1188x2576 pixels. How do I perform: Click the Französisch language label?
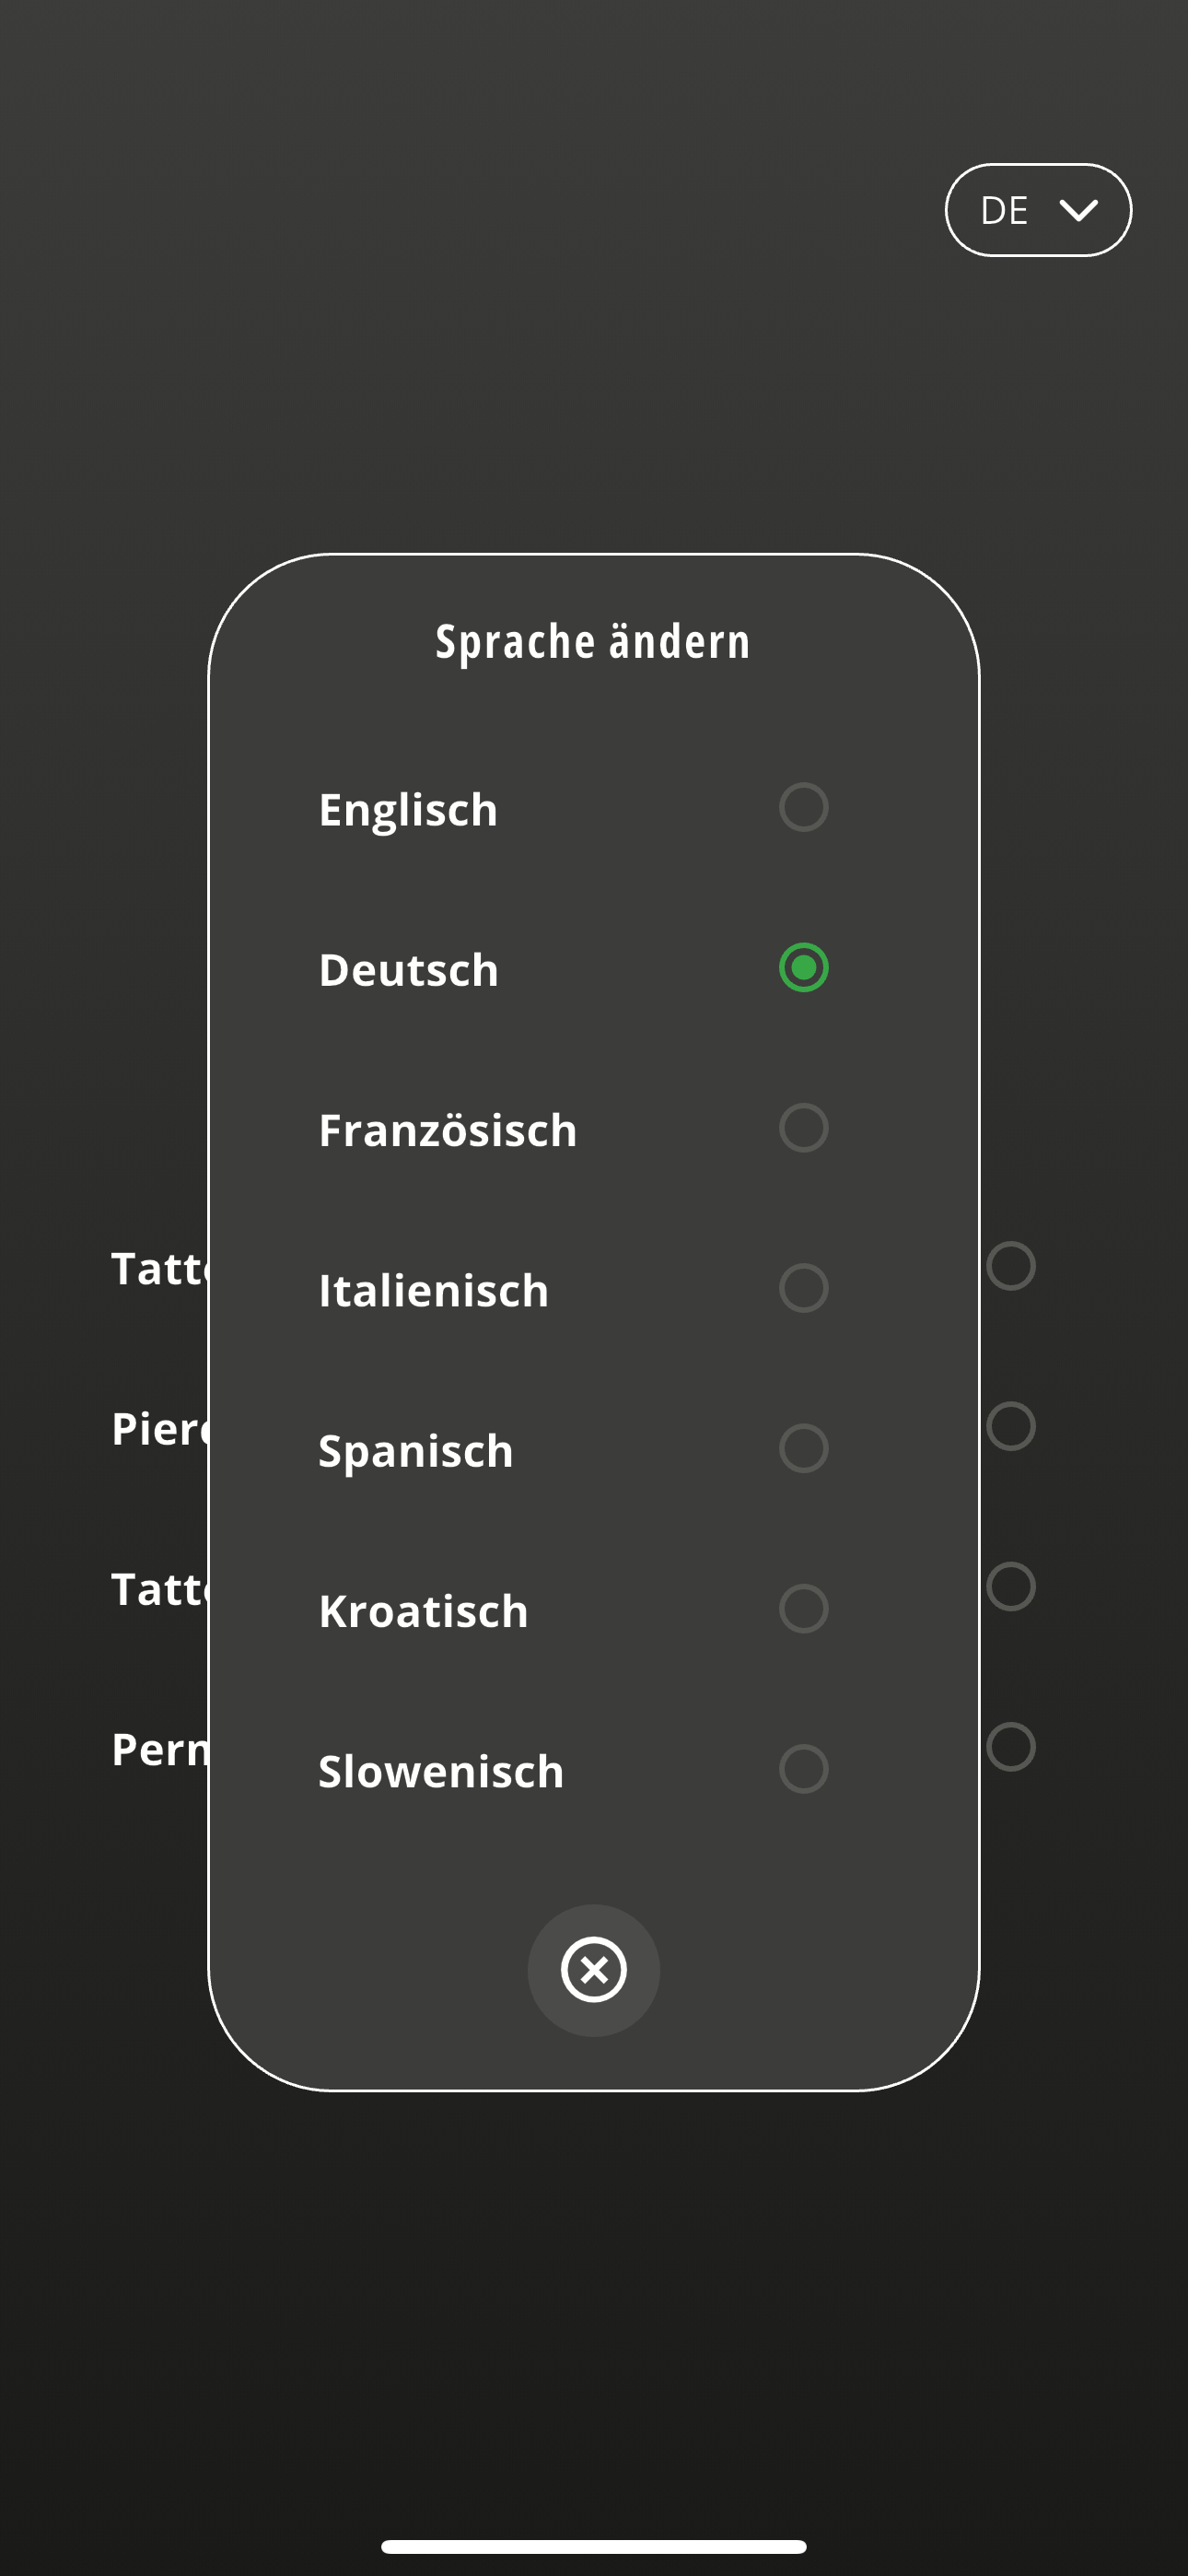447,1131
